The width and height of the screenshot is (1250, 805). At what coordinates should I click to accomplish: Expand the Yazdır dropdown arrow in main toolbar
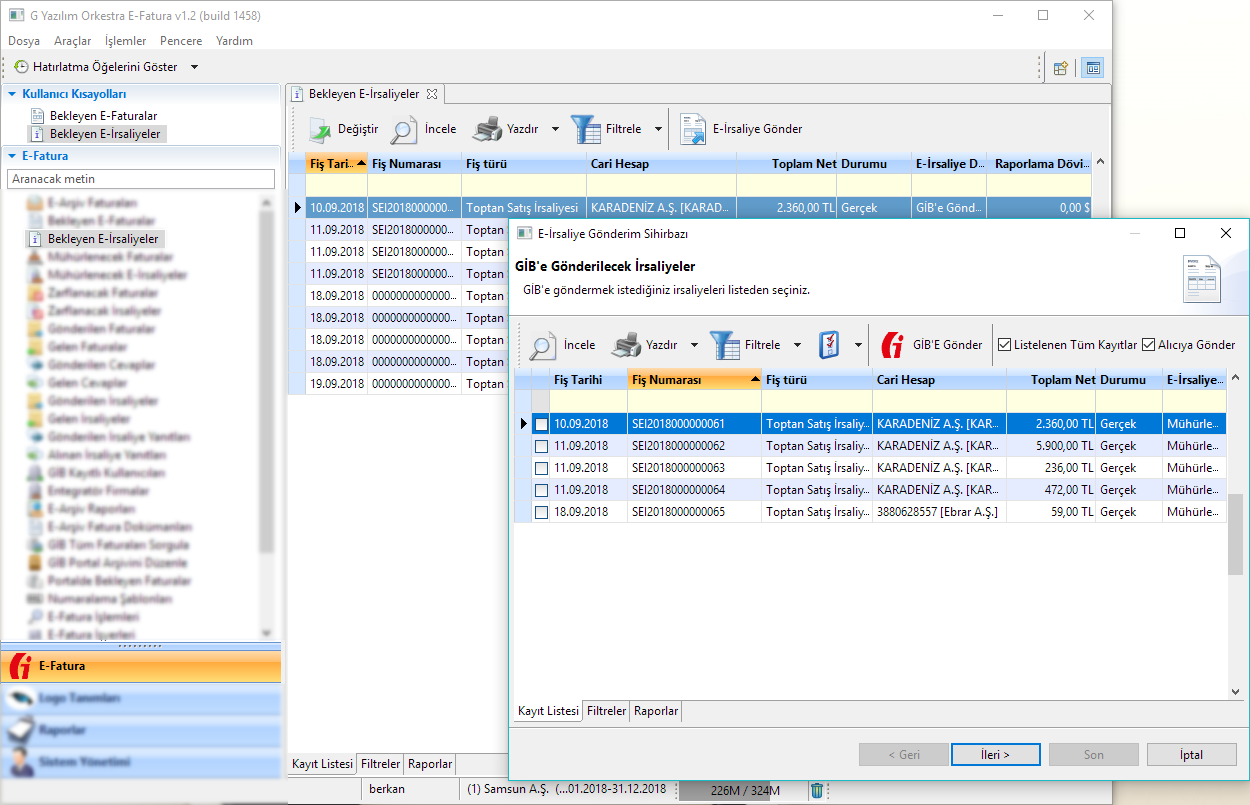pos(555,129)
